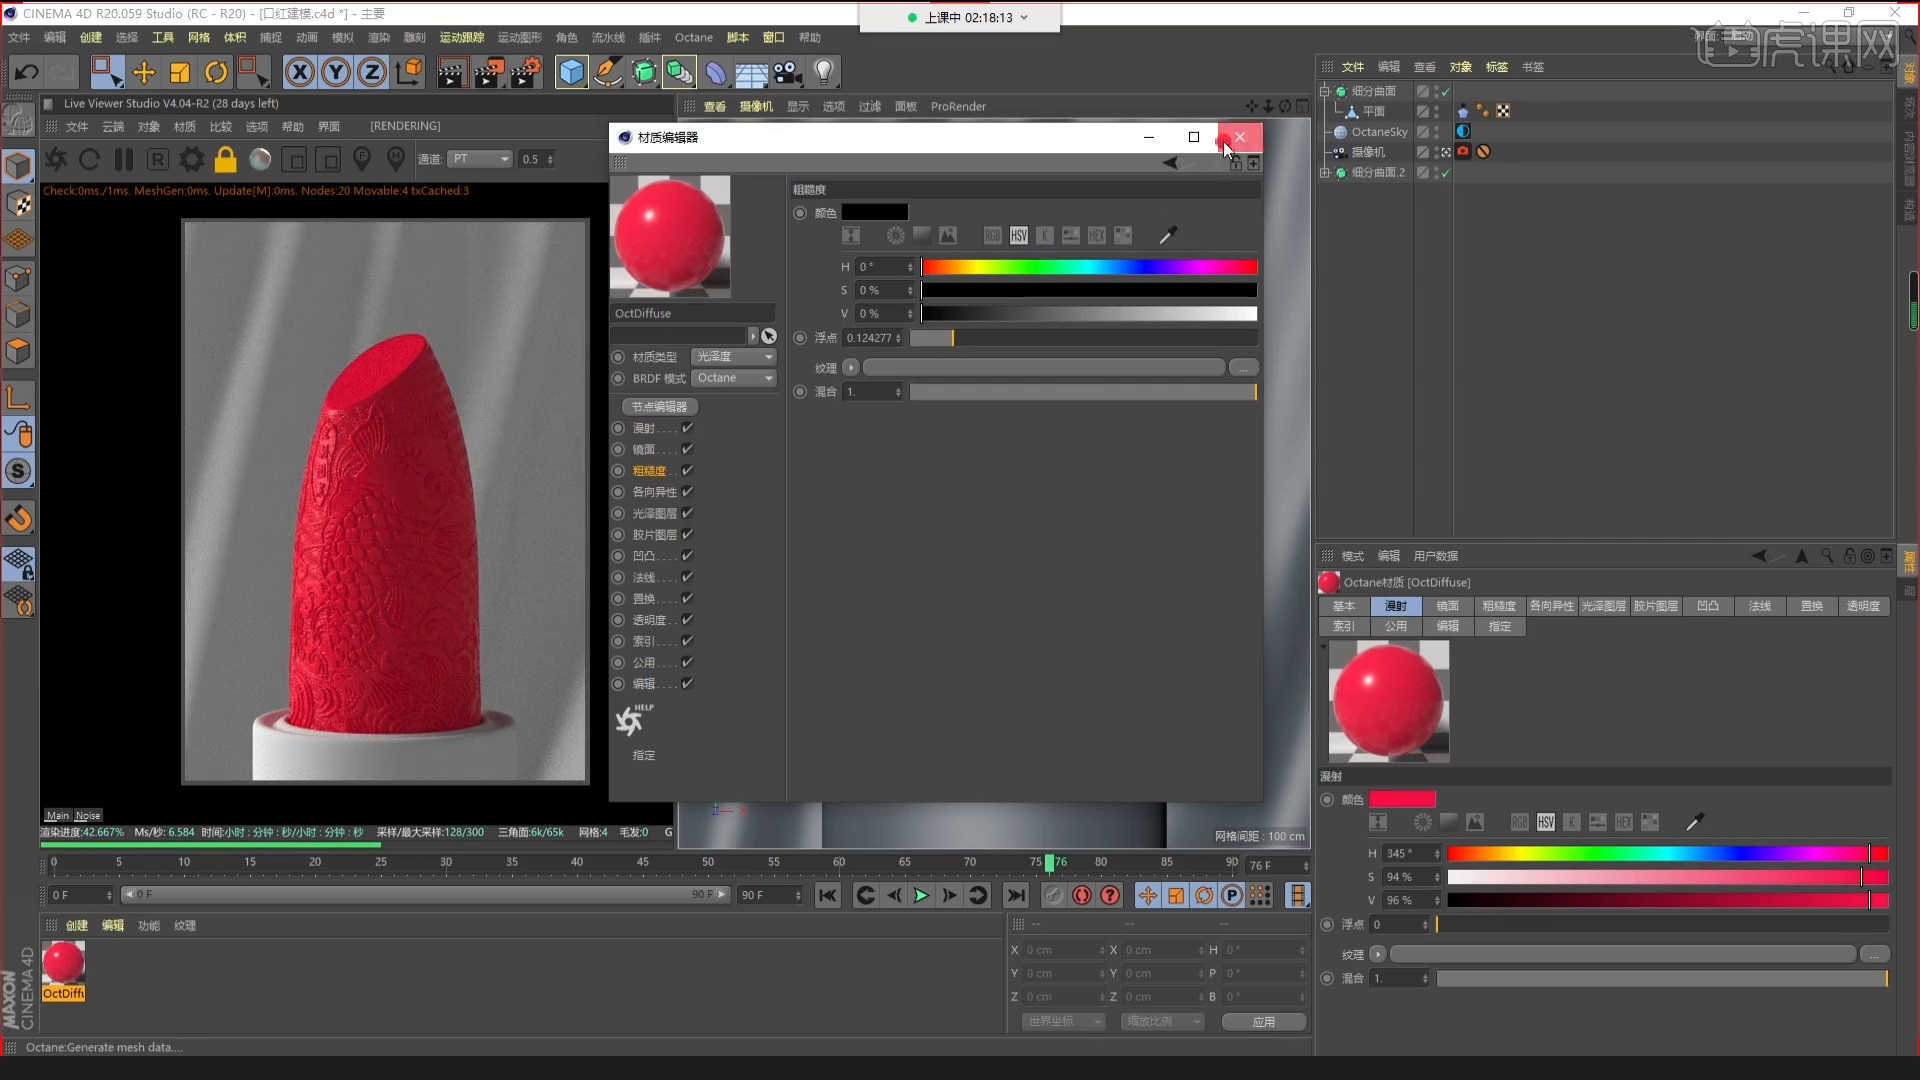Add a camera object from toolbar

click(787, 72)
